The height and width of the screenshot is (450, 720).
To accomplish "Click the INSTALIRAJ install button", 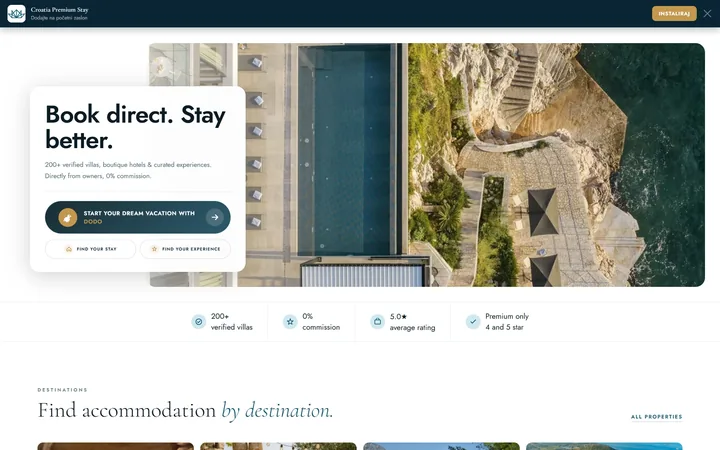I will (674, 13).
